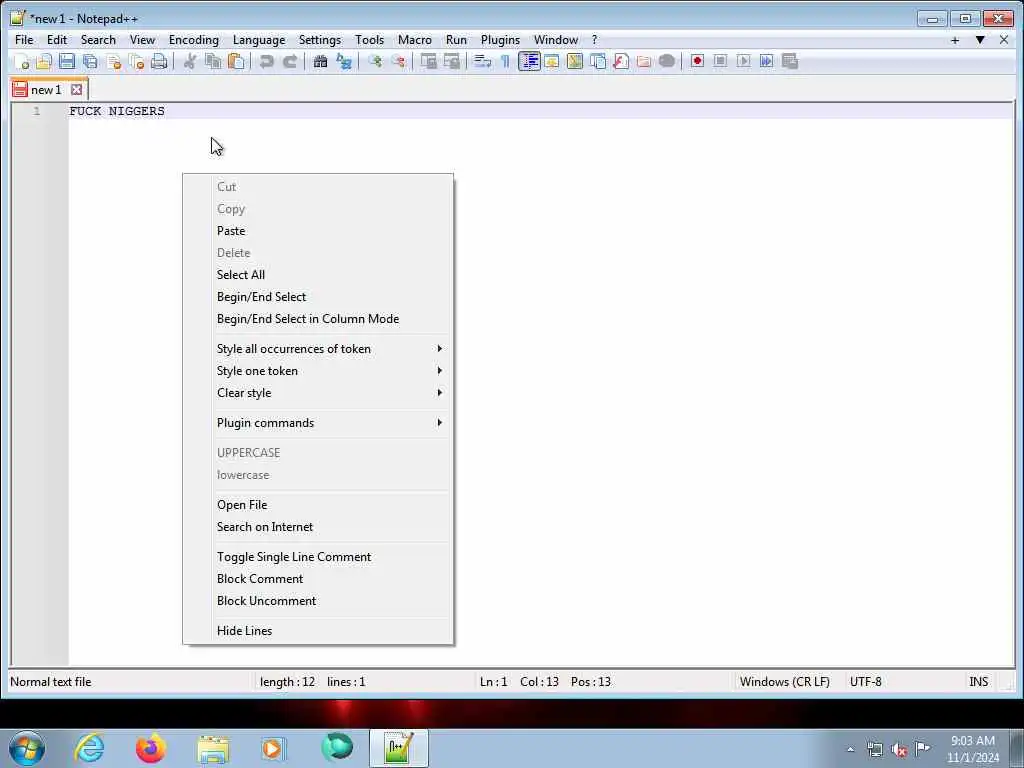Open Internet Explorer from the taskbar
This screenshot has width=1024, height=768.
89,748
